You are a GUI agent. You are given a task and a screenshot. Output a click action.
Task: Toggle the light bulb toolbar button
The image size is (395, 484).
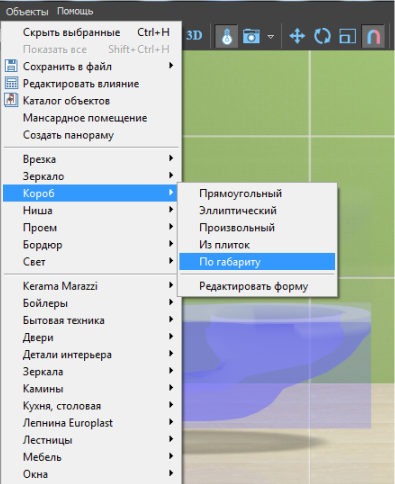coord(227,36)
